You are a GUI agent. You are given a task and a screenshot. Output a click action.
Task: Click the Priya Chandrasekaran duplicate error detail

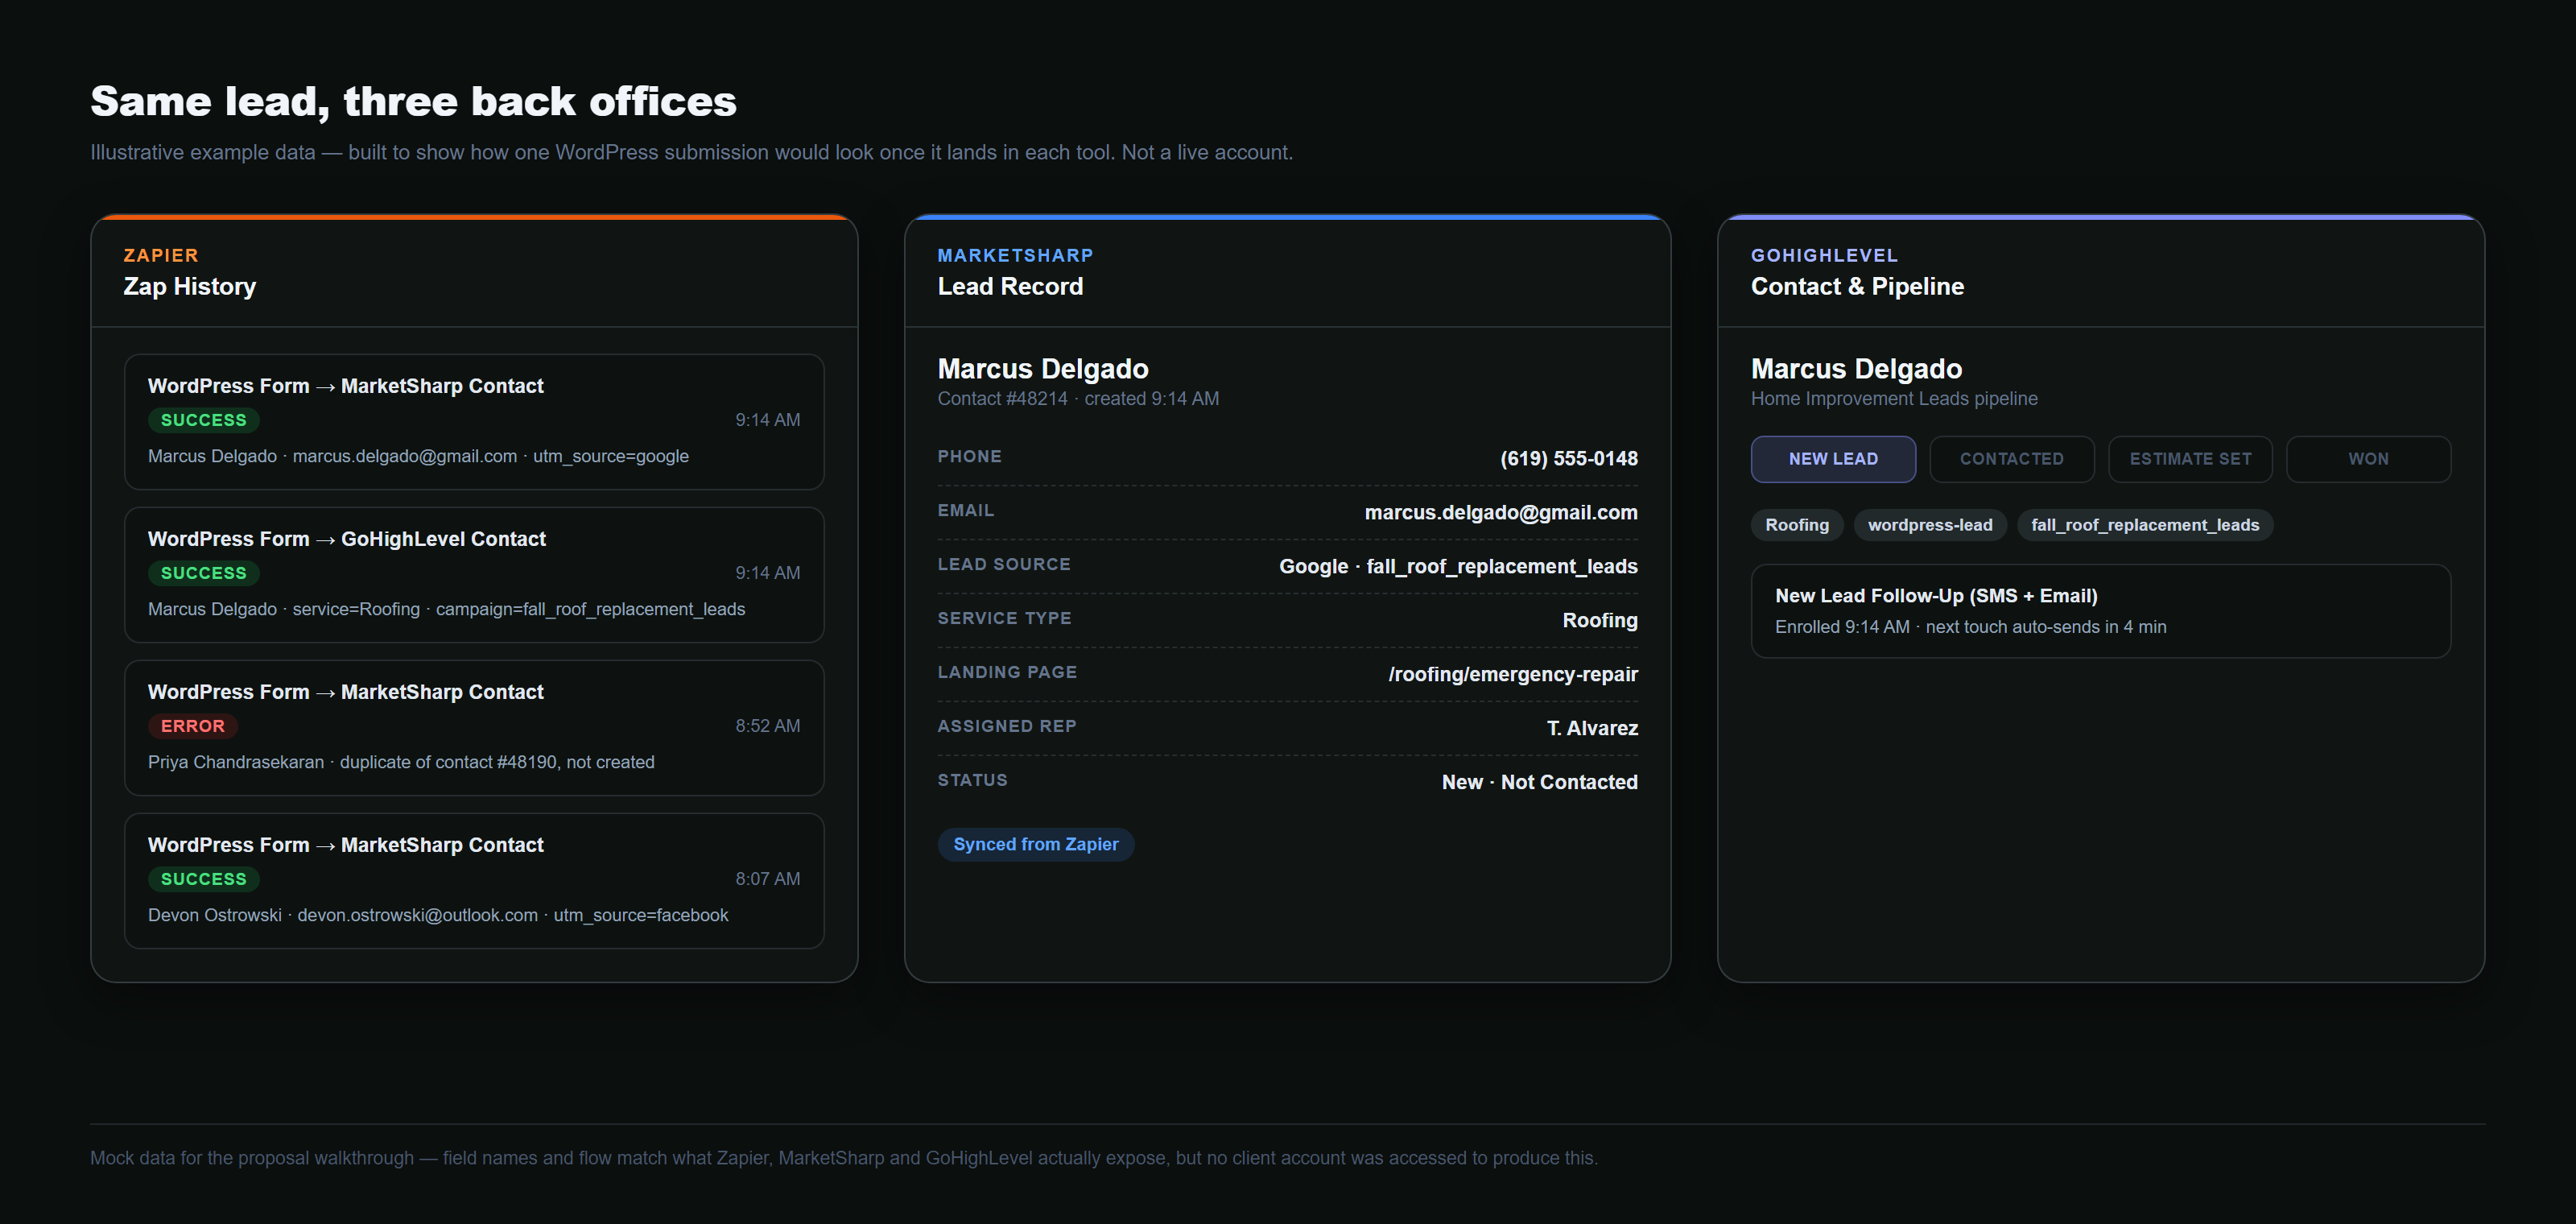click(x=401, y=762)
